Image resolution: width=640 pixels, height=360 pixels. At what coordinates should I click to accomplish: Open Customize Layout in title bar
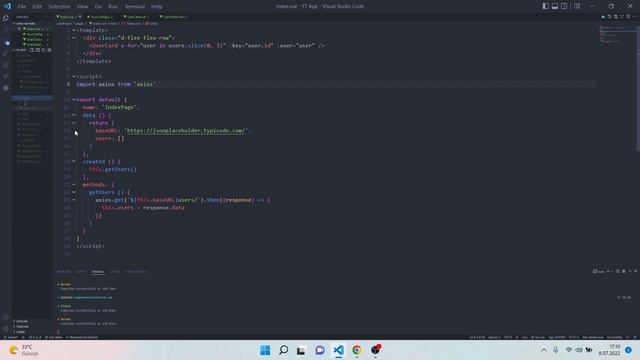click(577, 6)
